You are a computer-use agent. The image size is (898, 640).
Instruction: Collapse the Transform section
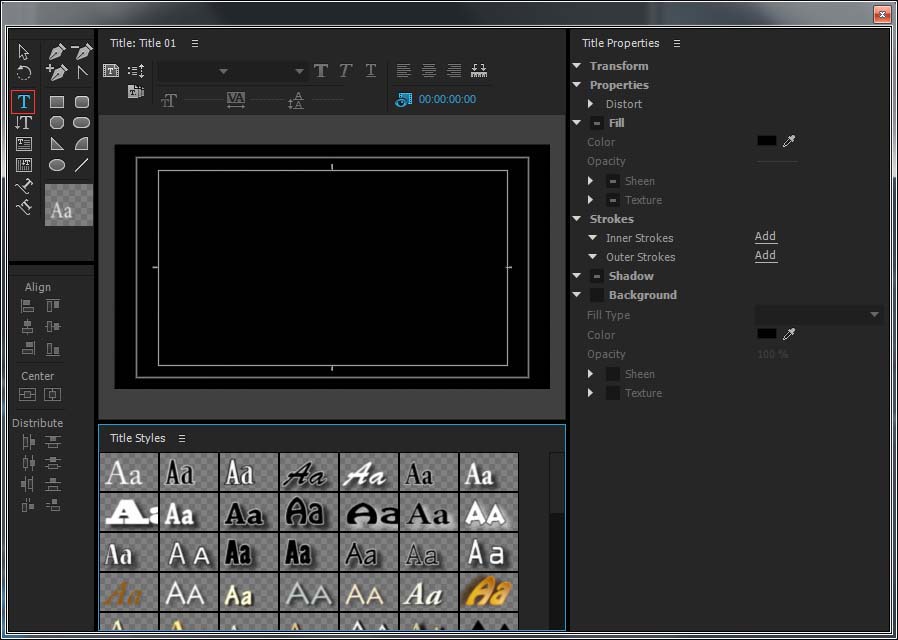pyautogui.click(x=577, y=66)
